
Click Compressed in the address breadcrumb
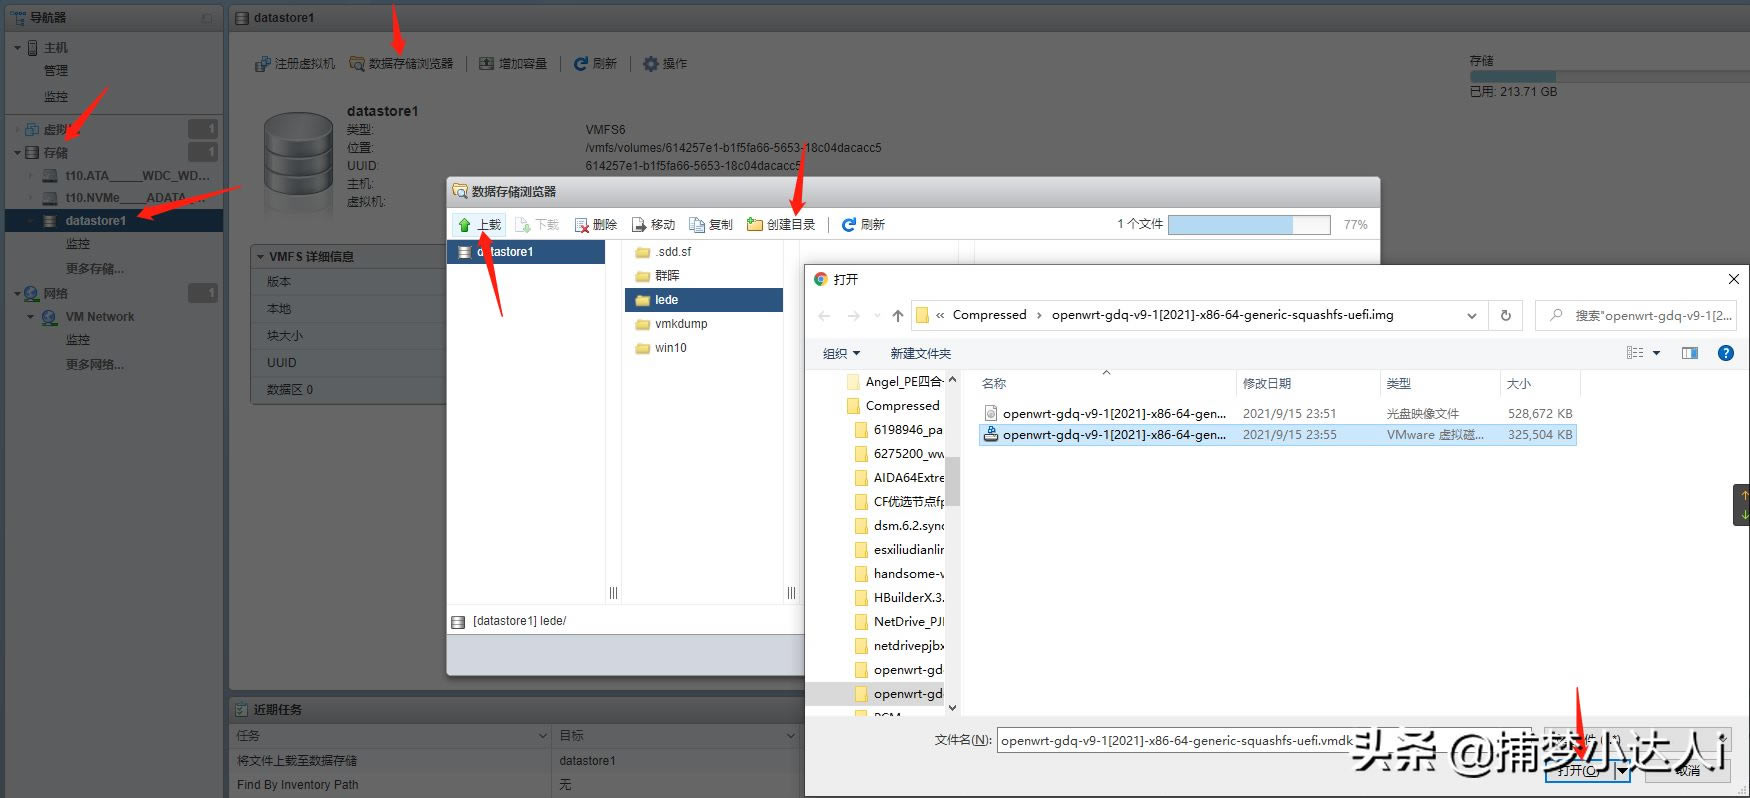[x=989, y=315]
